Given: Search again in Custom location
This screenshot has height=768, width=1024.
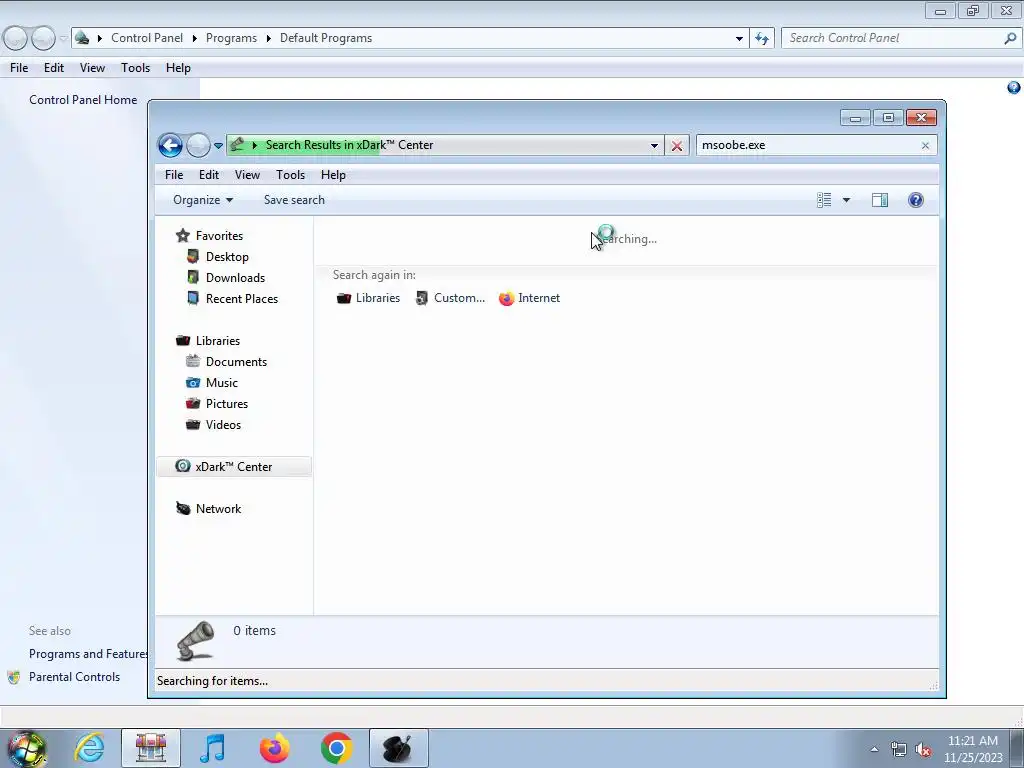Looking at the screenshot, I should click(x=451, y=298).
